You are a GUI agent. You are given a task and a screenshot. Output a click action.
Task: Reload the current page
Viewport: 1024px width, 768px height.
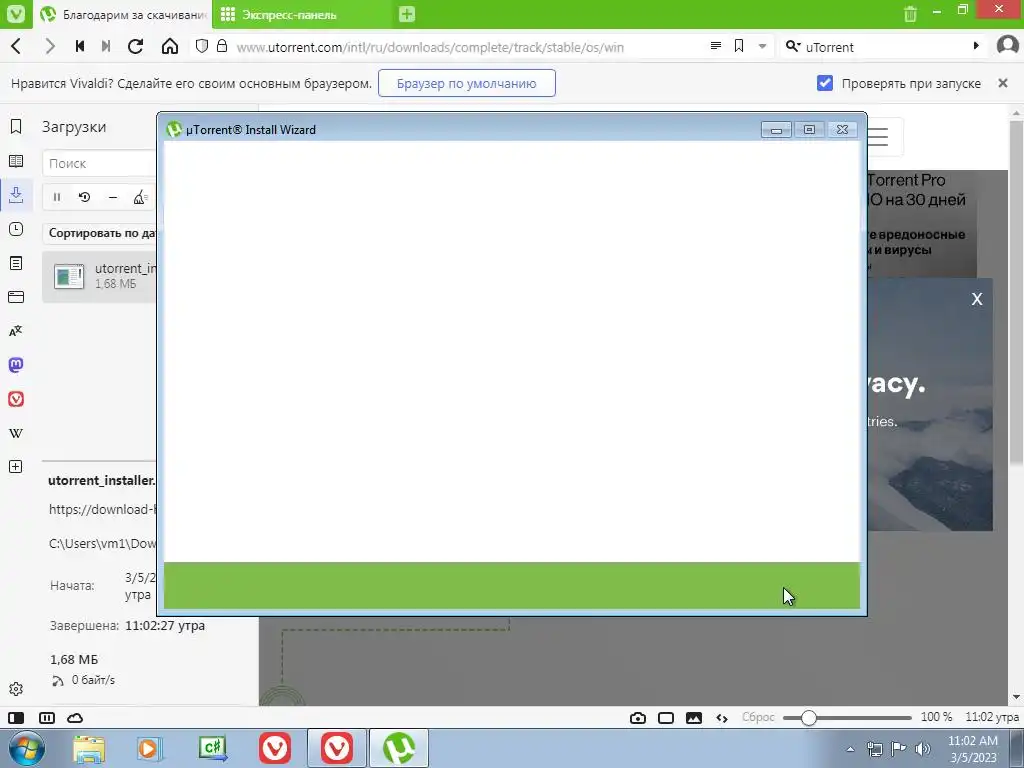pos(136,46)
